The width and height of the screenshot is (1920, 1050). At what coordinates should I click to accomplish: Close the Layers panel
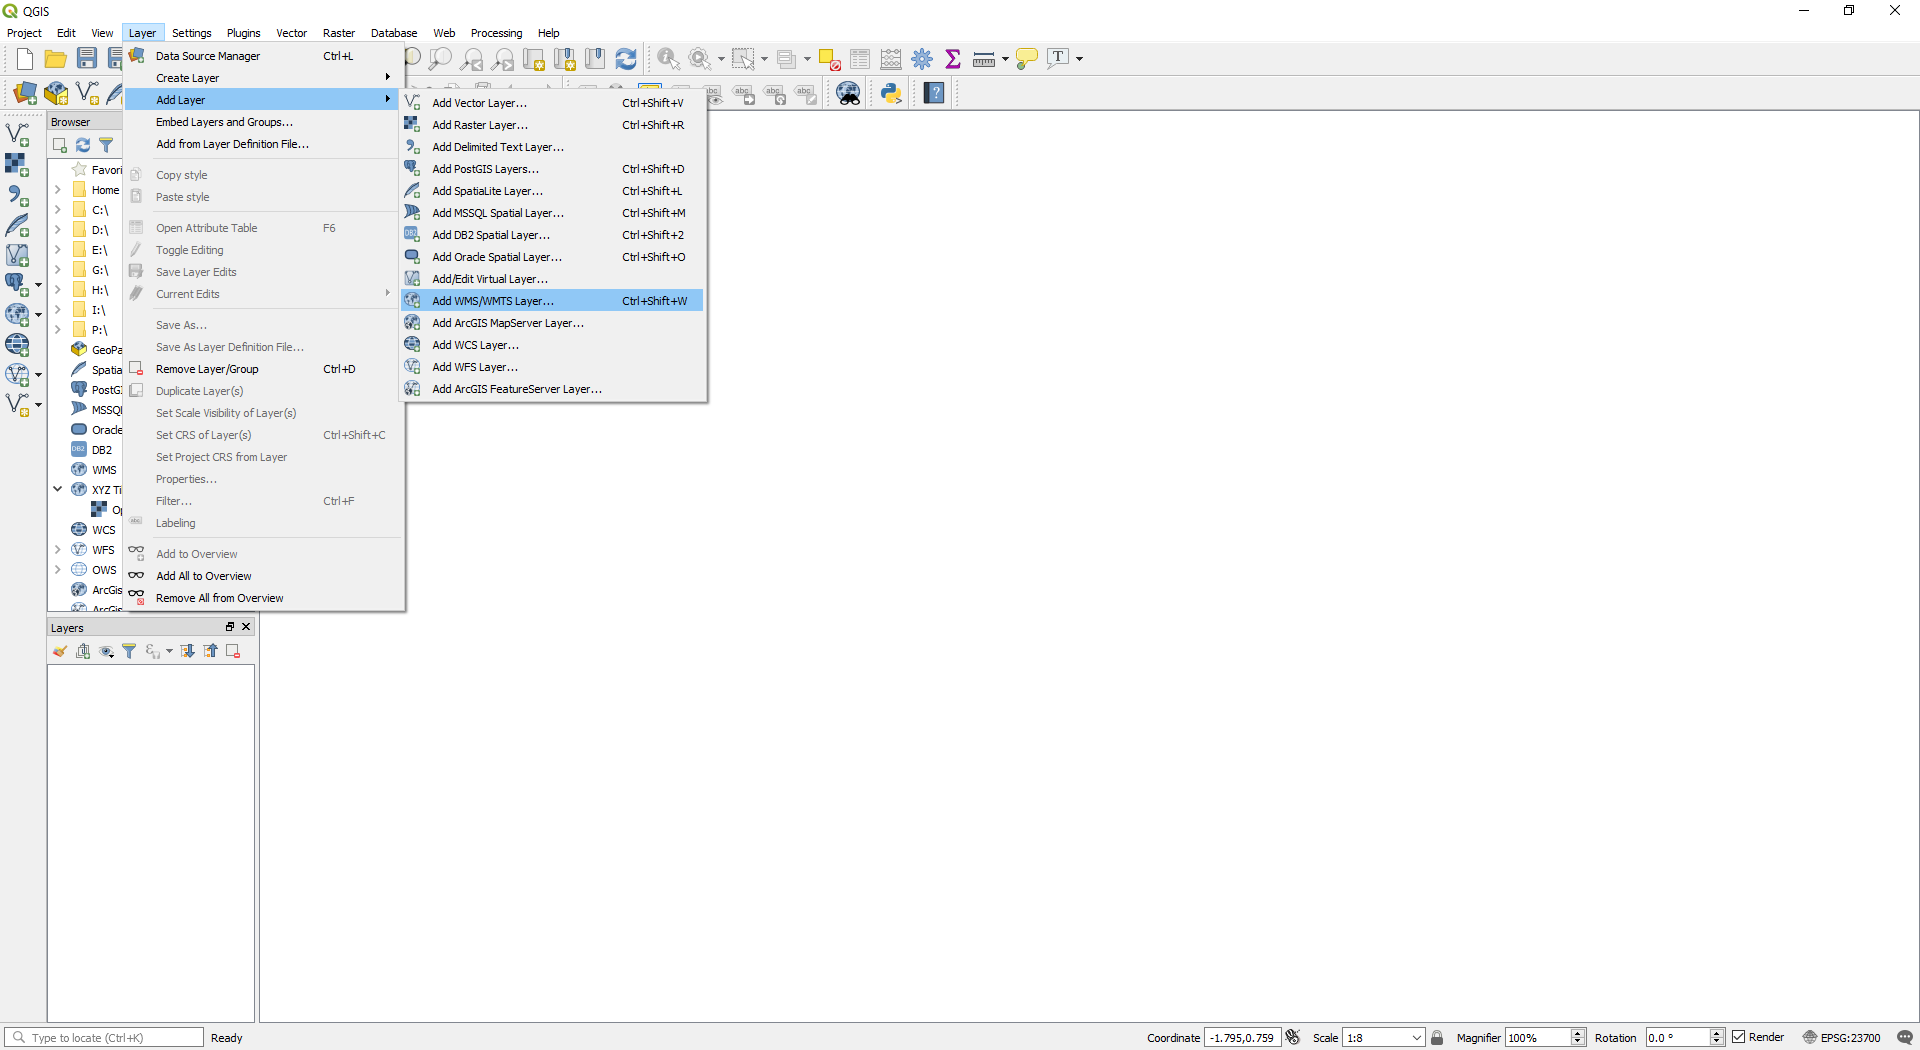[x=246, y=627]
